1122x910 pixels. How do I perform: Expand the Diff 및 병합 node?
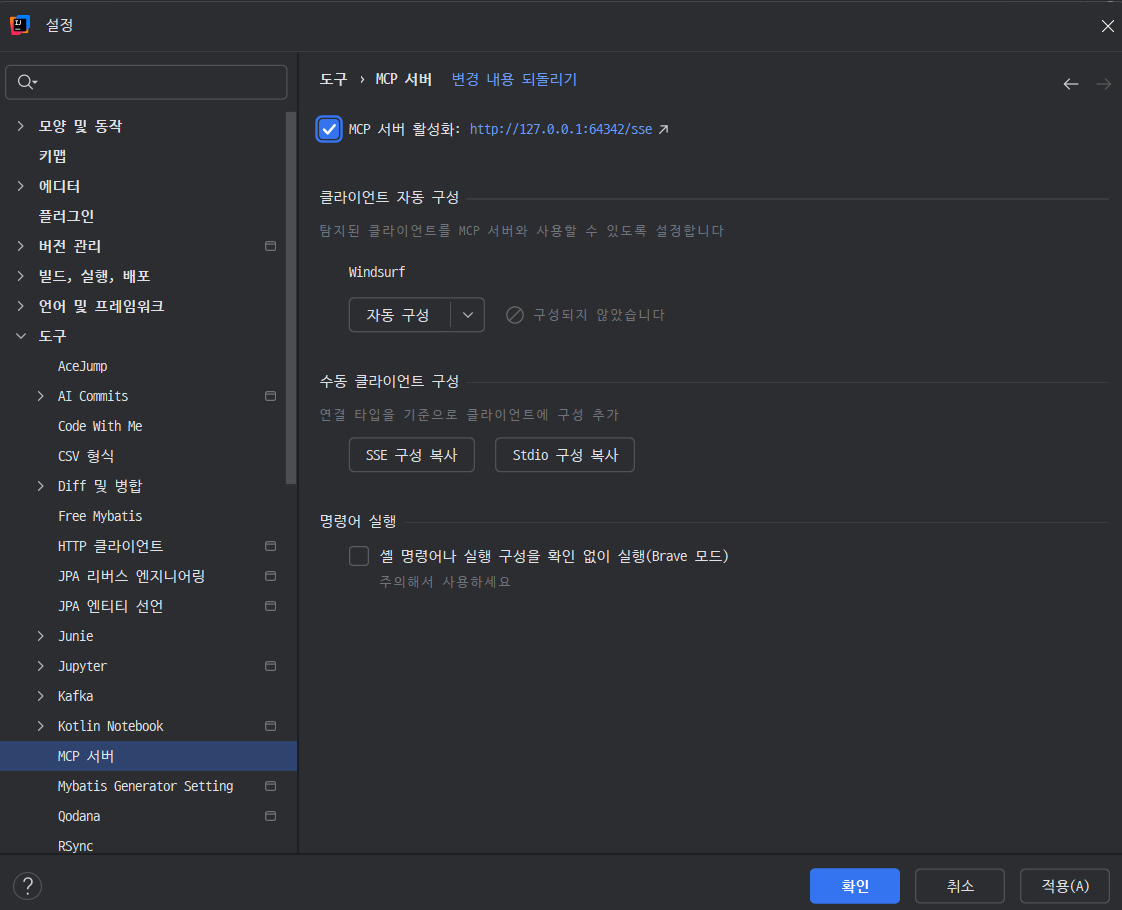coord(41,486)
